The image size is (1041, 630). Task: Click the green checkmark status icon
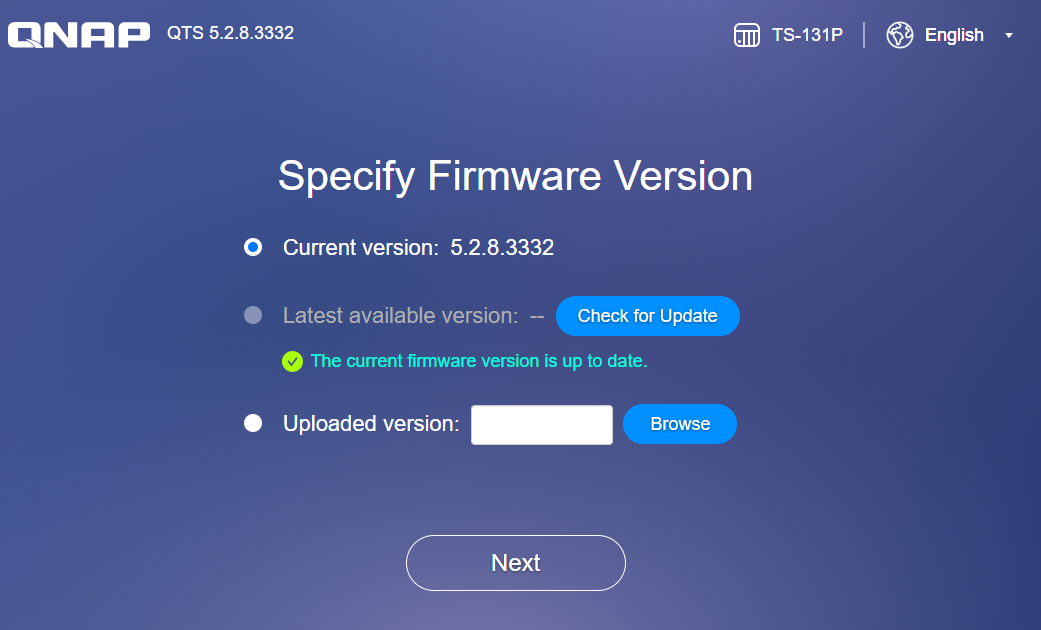292,361
